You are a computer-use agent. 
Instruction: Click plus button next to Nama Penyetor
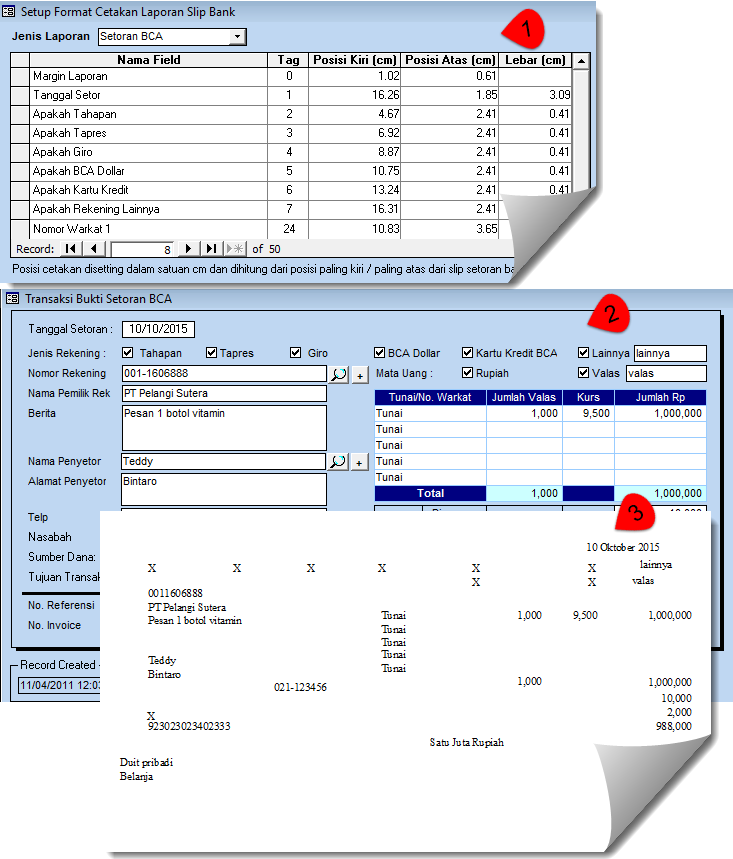(x=359, y=462)
